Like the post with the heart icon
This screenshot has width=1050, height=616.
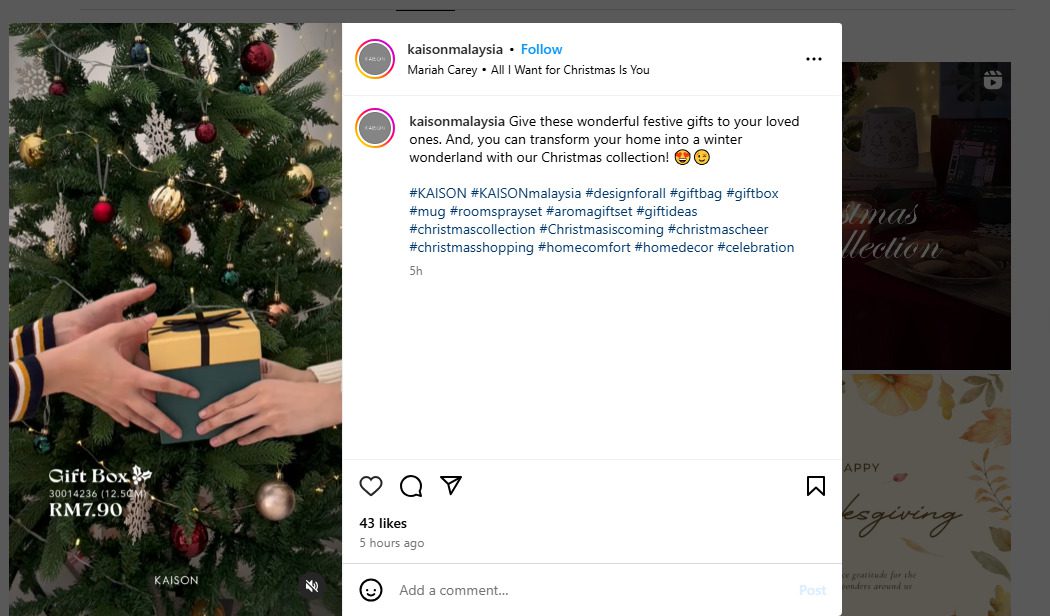tap(371, 486)
